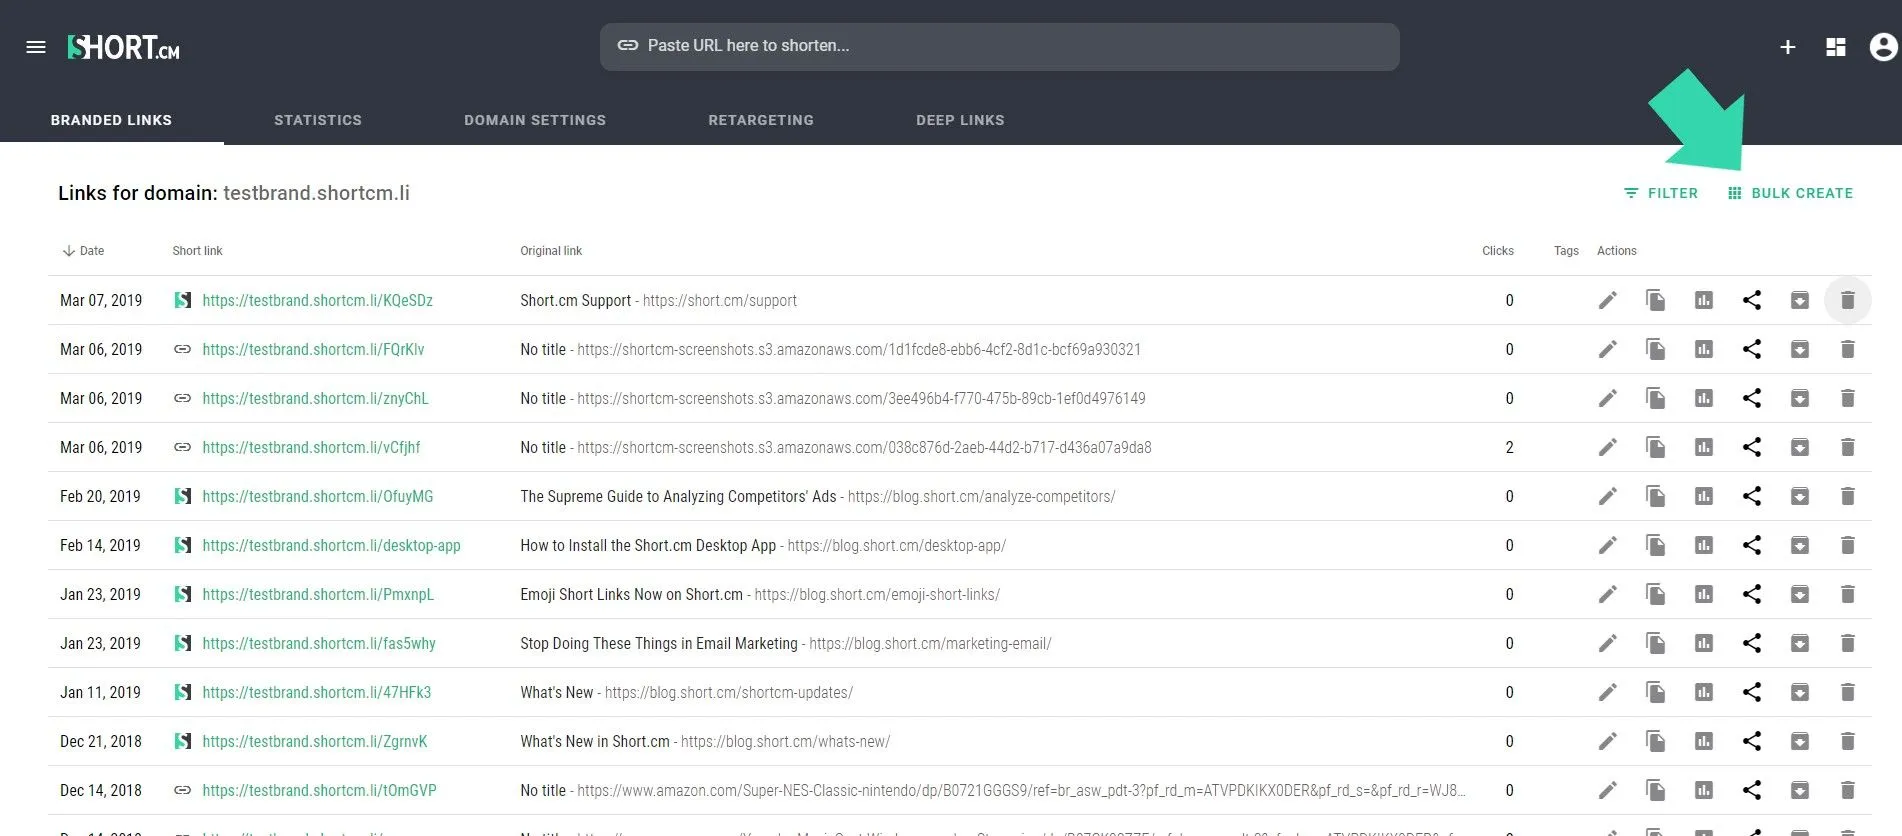
Task: Click the Filter button
Action: click(1661, 193)
